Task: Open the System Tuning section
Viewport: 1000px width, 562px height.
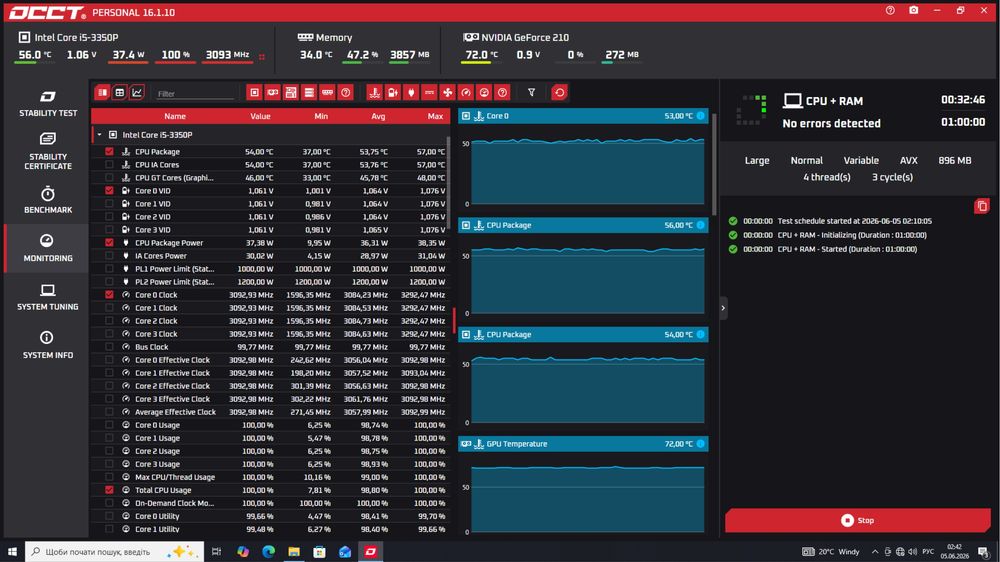Action: [x=48, y=297]
